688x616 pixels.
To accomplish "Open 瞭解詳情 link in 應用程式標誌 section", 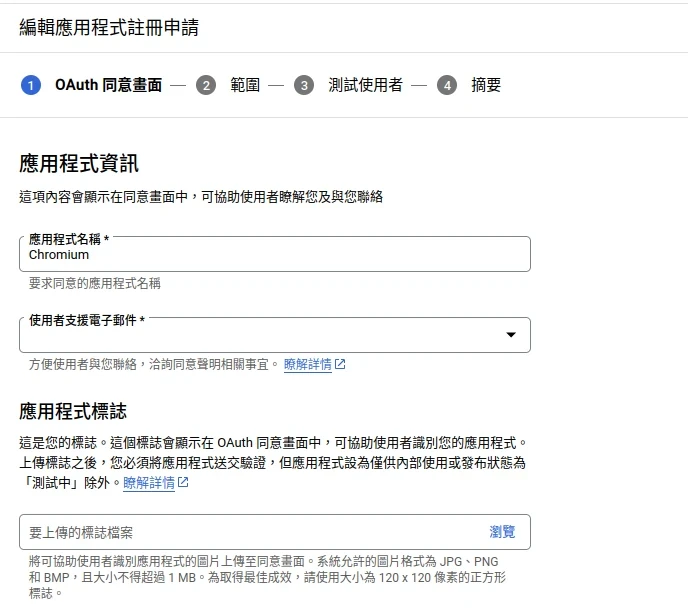I will click(x=149, y=483).
